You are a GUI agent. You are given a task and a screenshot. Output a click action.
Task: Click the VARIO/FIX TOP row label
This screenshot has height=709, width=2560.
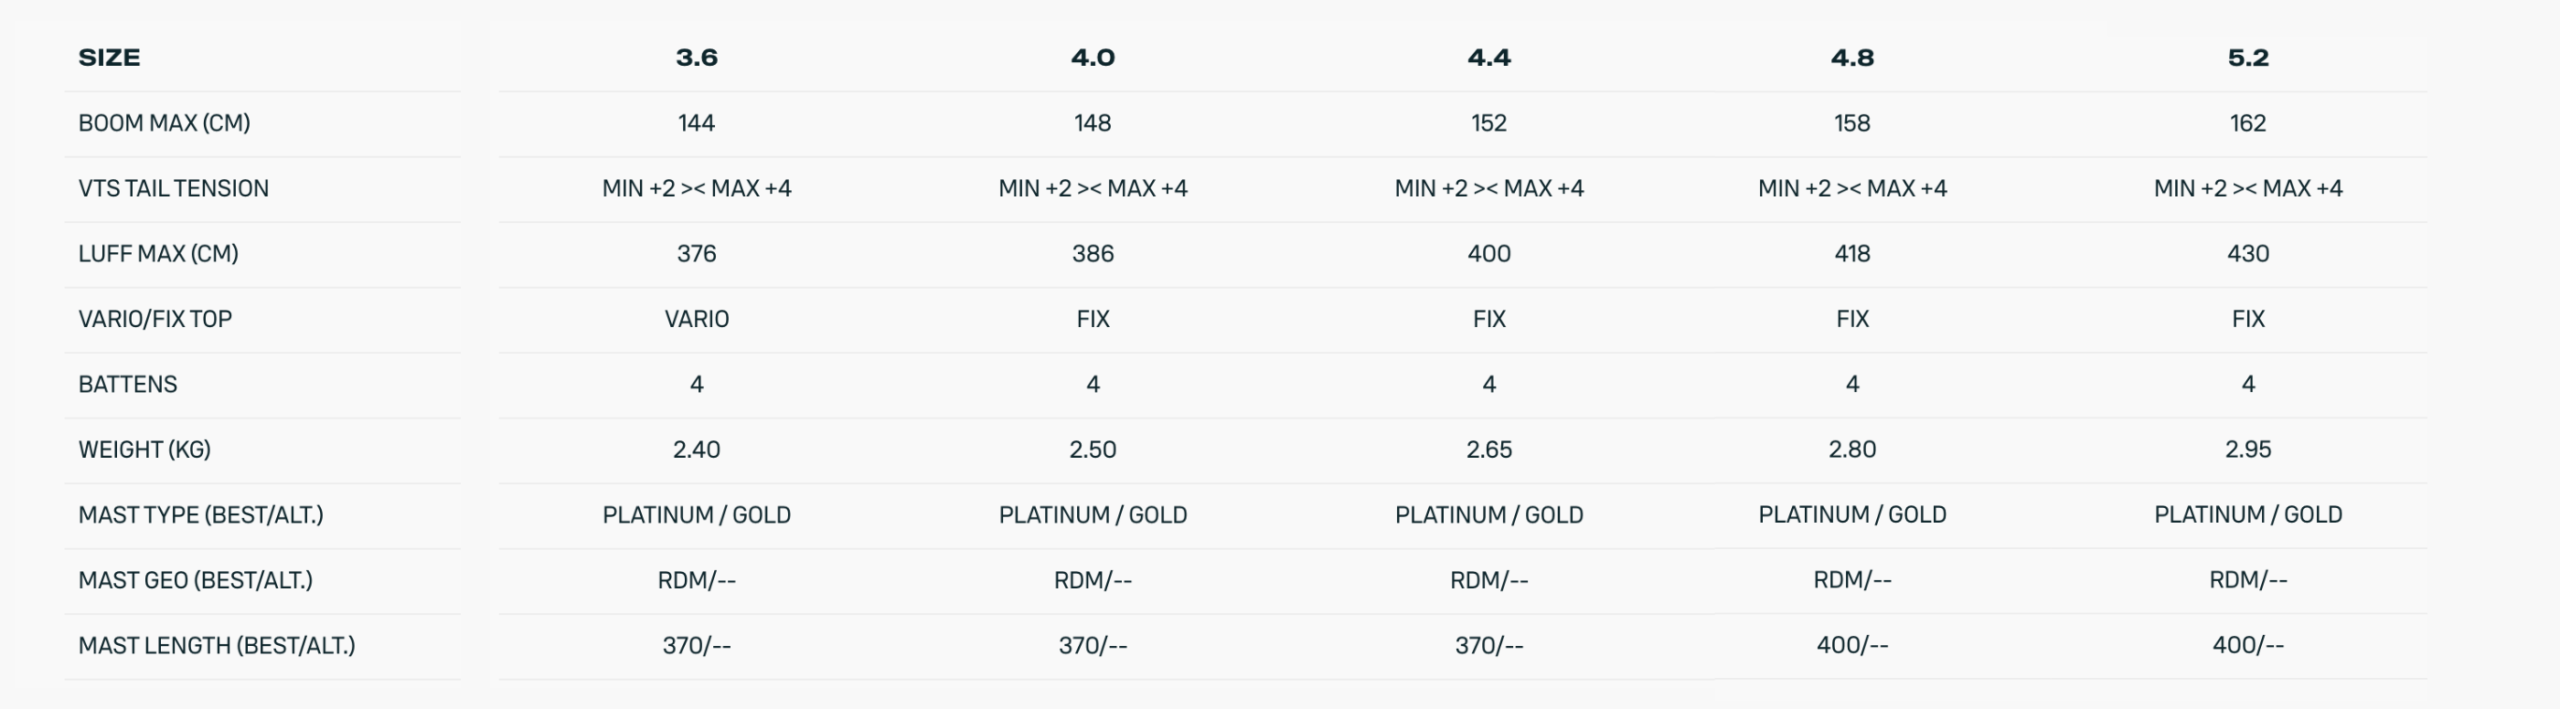click(x=155, y=319)
